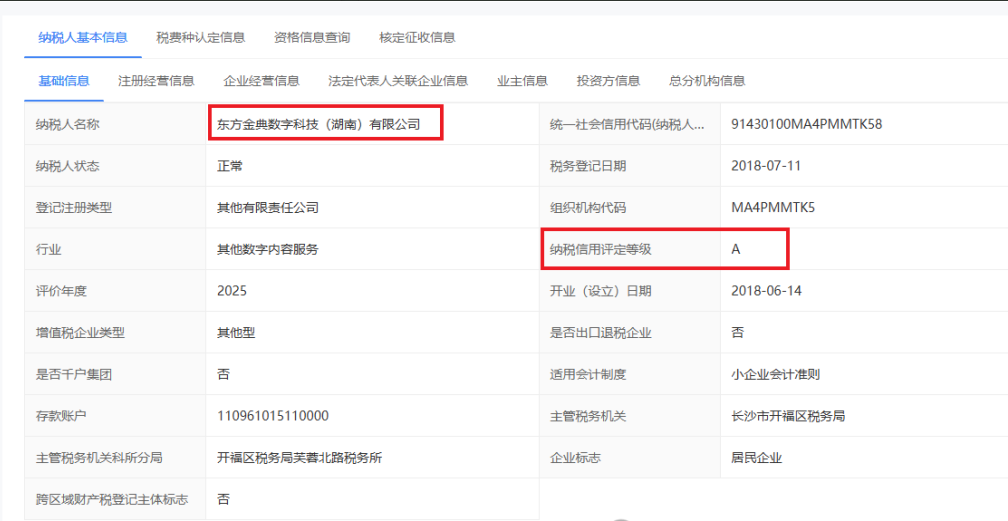Click credit code 91430100MA4PMMTK58

(x=807, y=124)
